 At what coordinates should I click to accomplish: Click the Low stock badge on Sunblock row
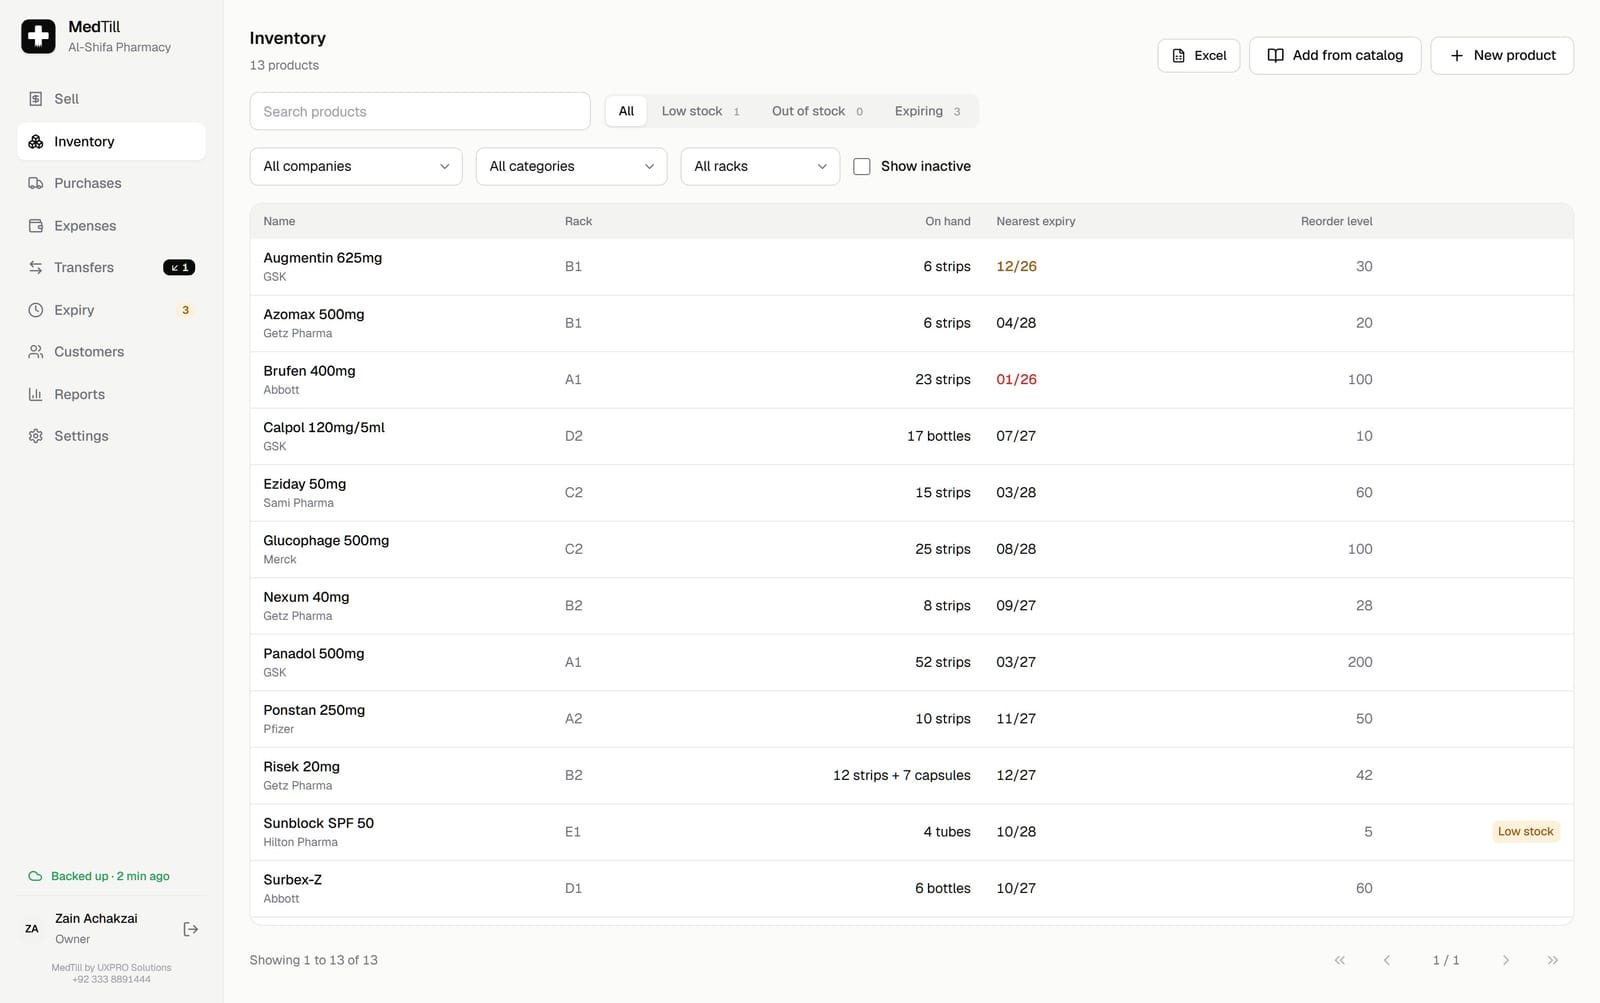[x=1525, y=832]
